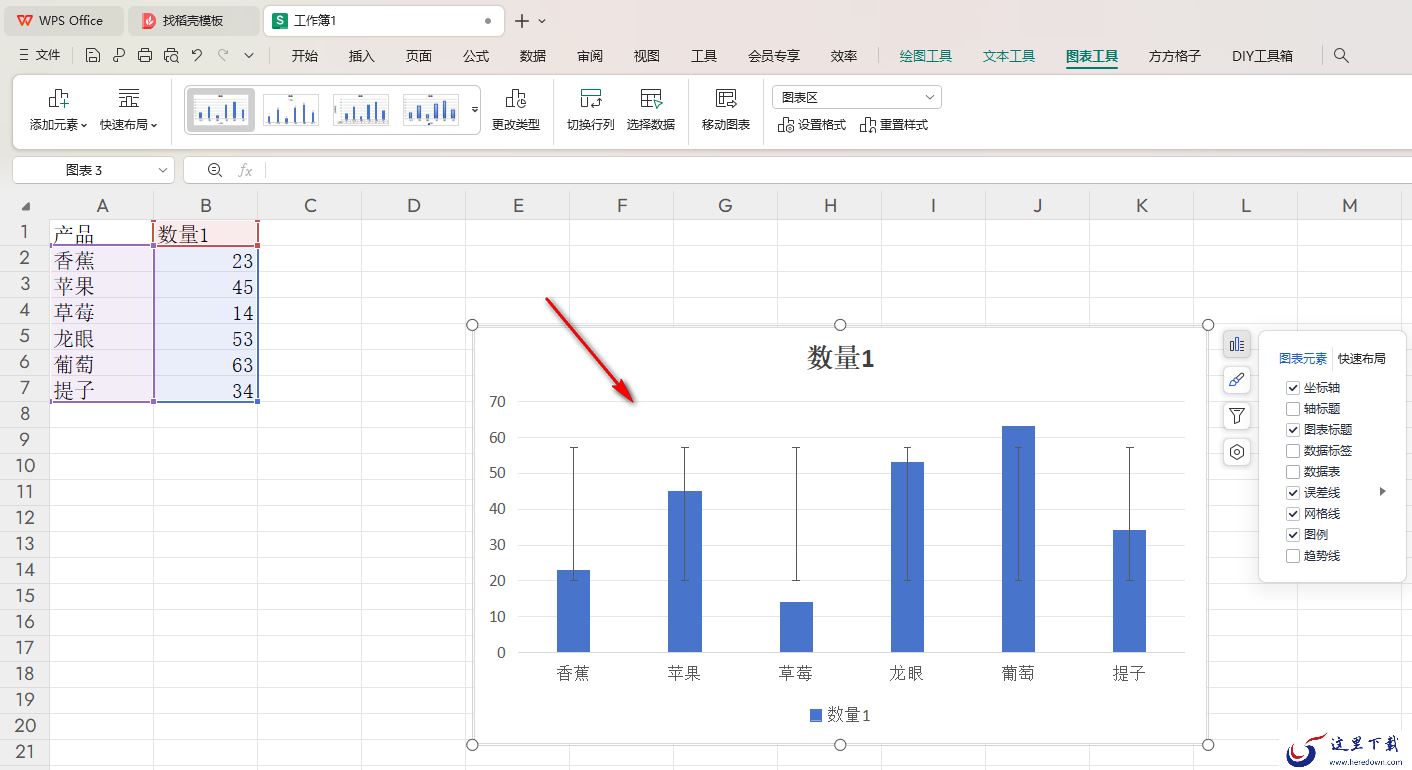Image resolution: width=1412 pixels, height=770 pixels.
Task: Add a new document tab with plus
Action: (521, 20)
